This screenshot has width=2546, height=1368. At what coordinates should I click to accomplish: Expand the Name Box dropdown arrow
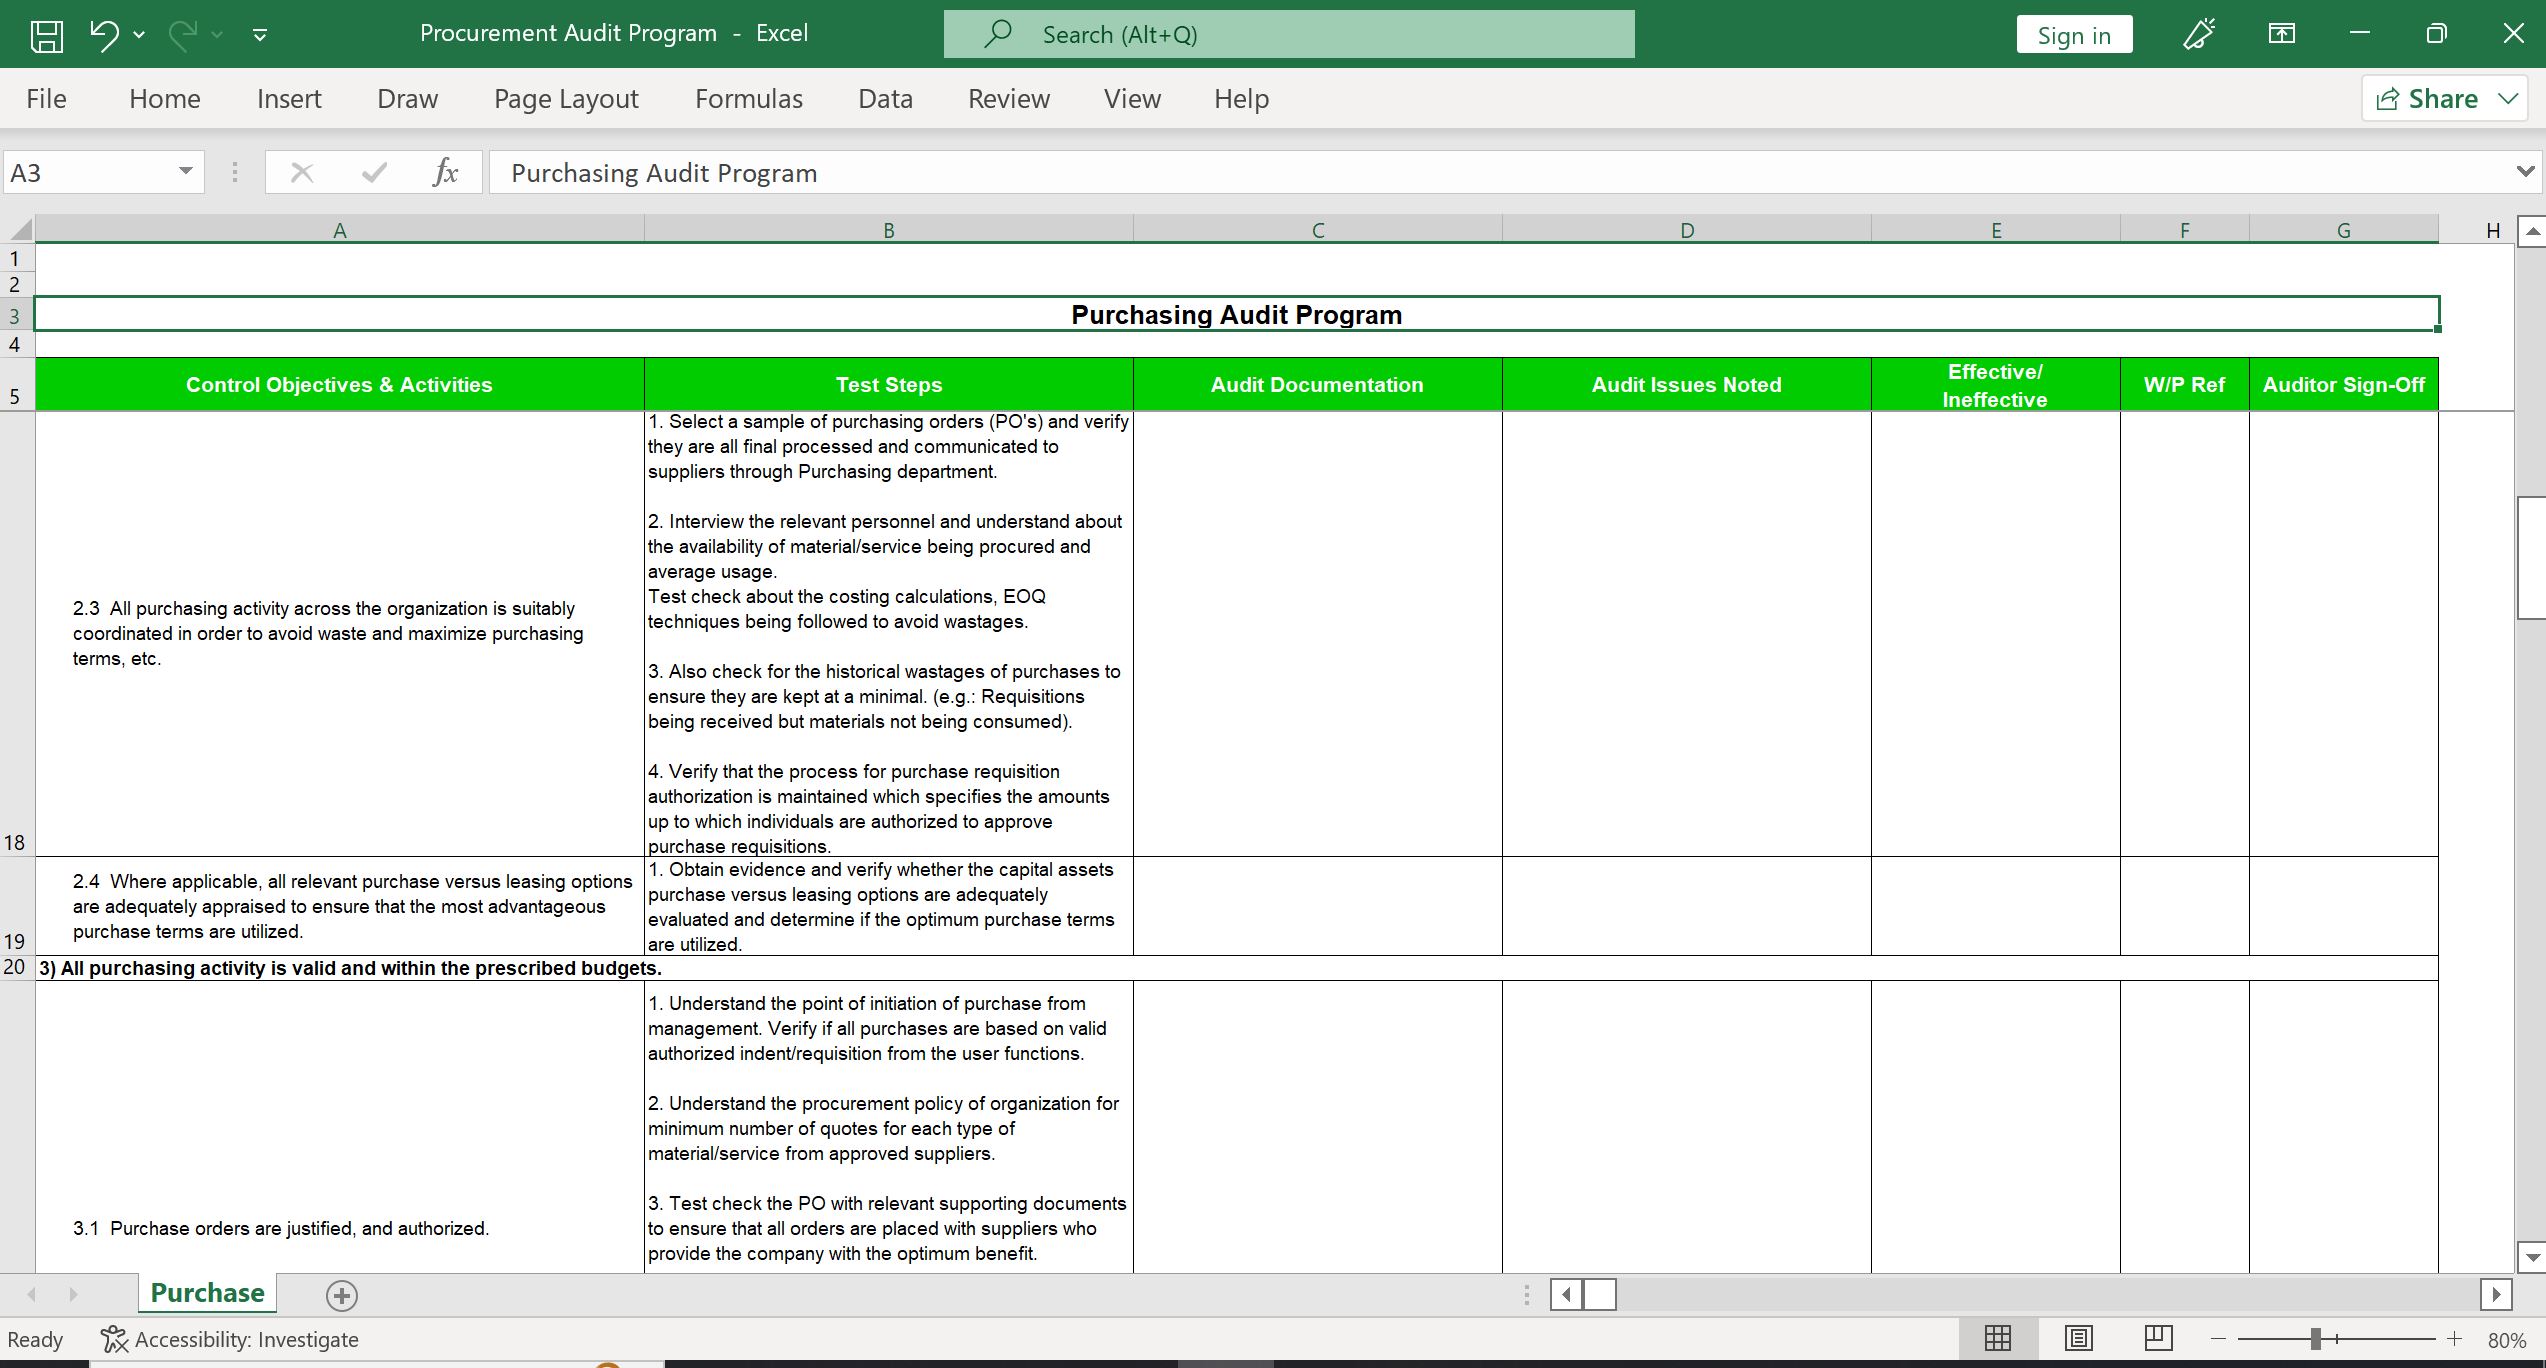(186, 172)
